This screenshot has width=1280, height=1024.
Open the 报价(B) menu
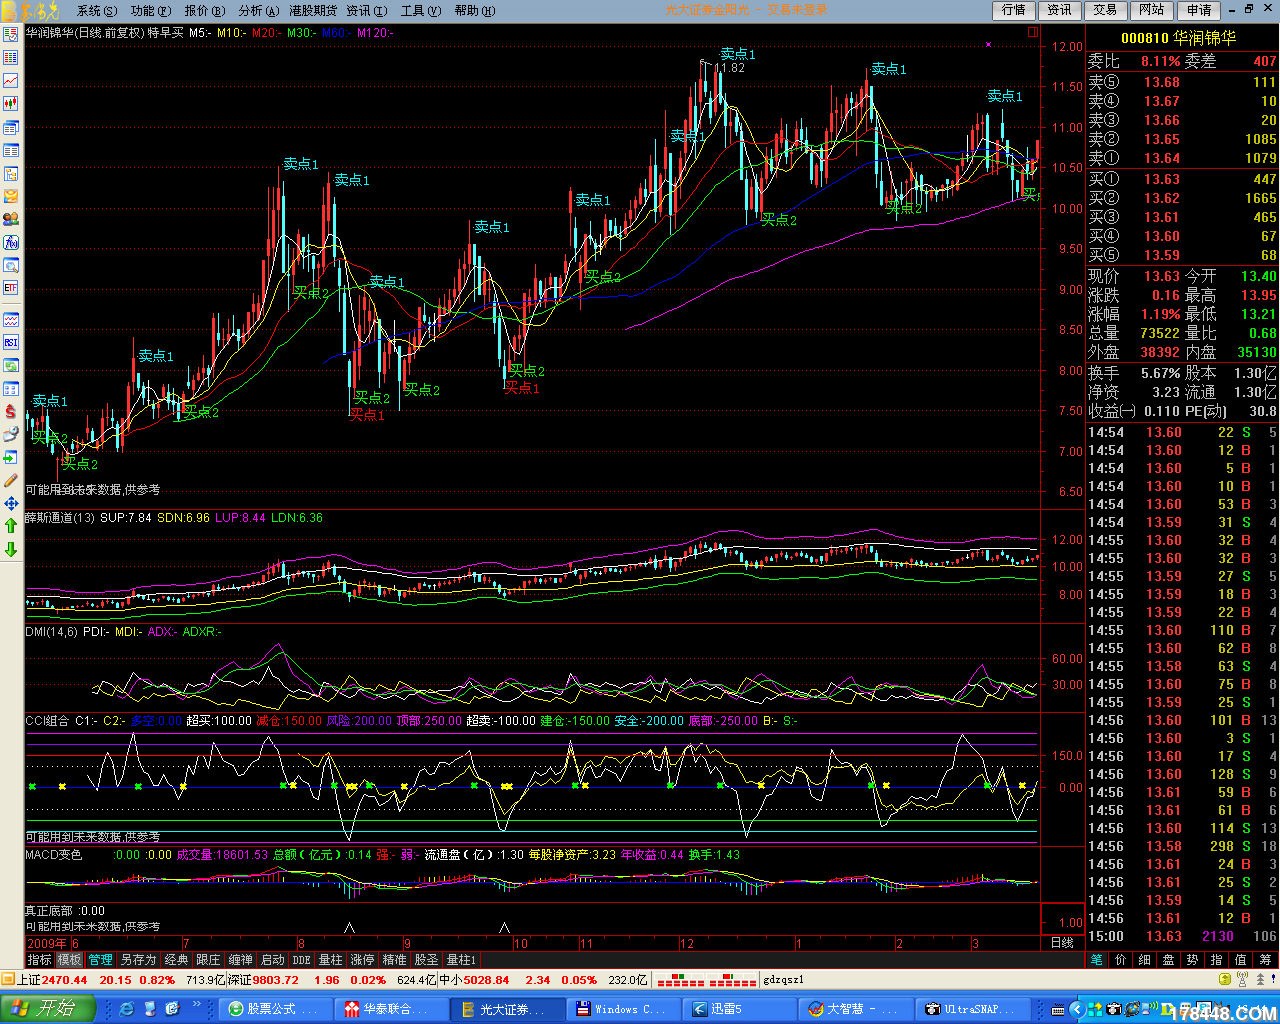click(x=203, y=10)
